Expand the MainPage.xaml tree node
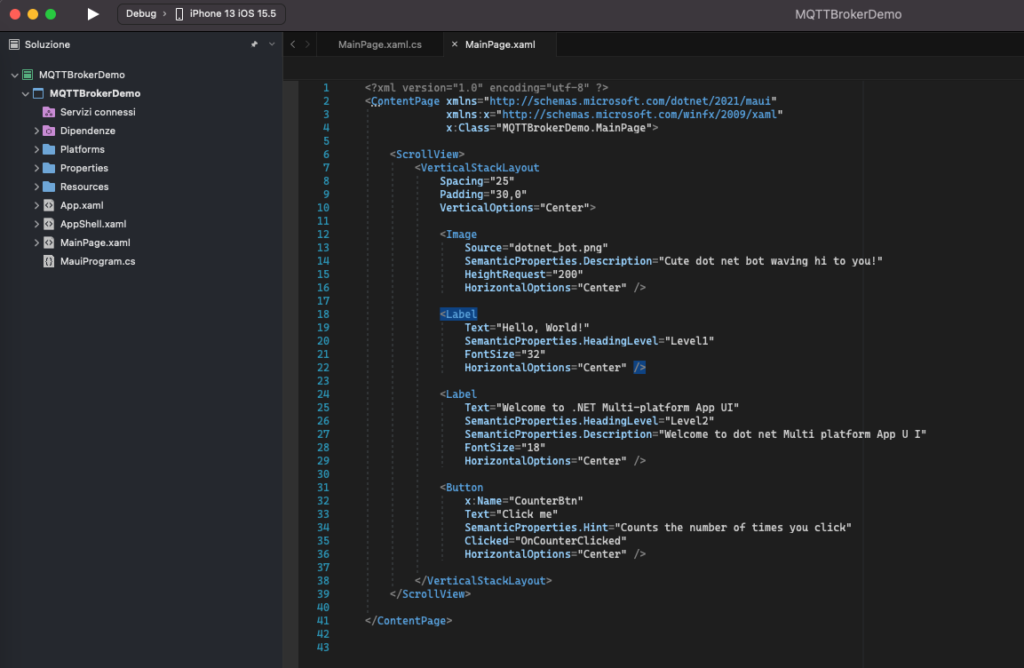Image resolution: width=1024 pixels, height=668 pixels. [37, 242]
